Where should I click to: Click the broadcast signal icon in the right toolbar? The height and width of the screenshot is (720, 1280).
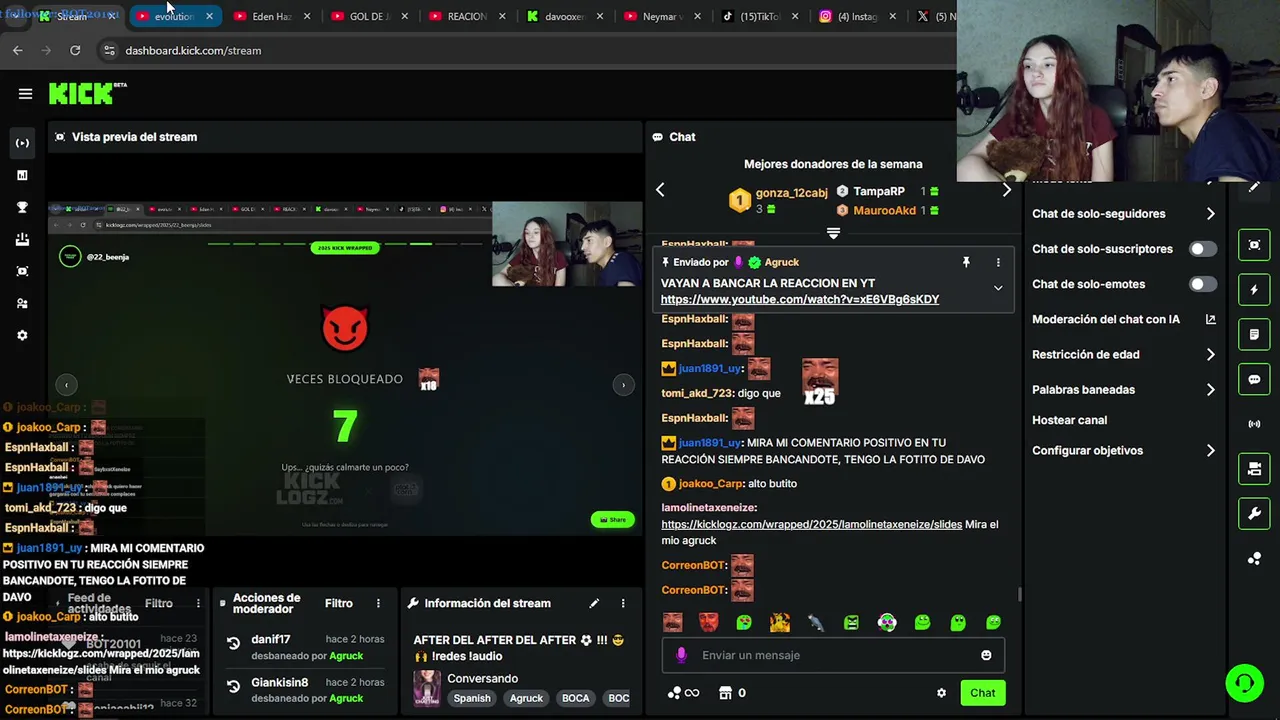tap(1254, 424)
